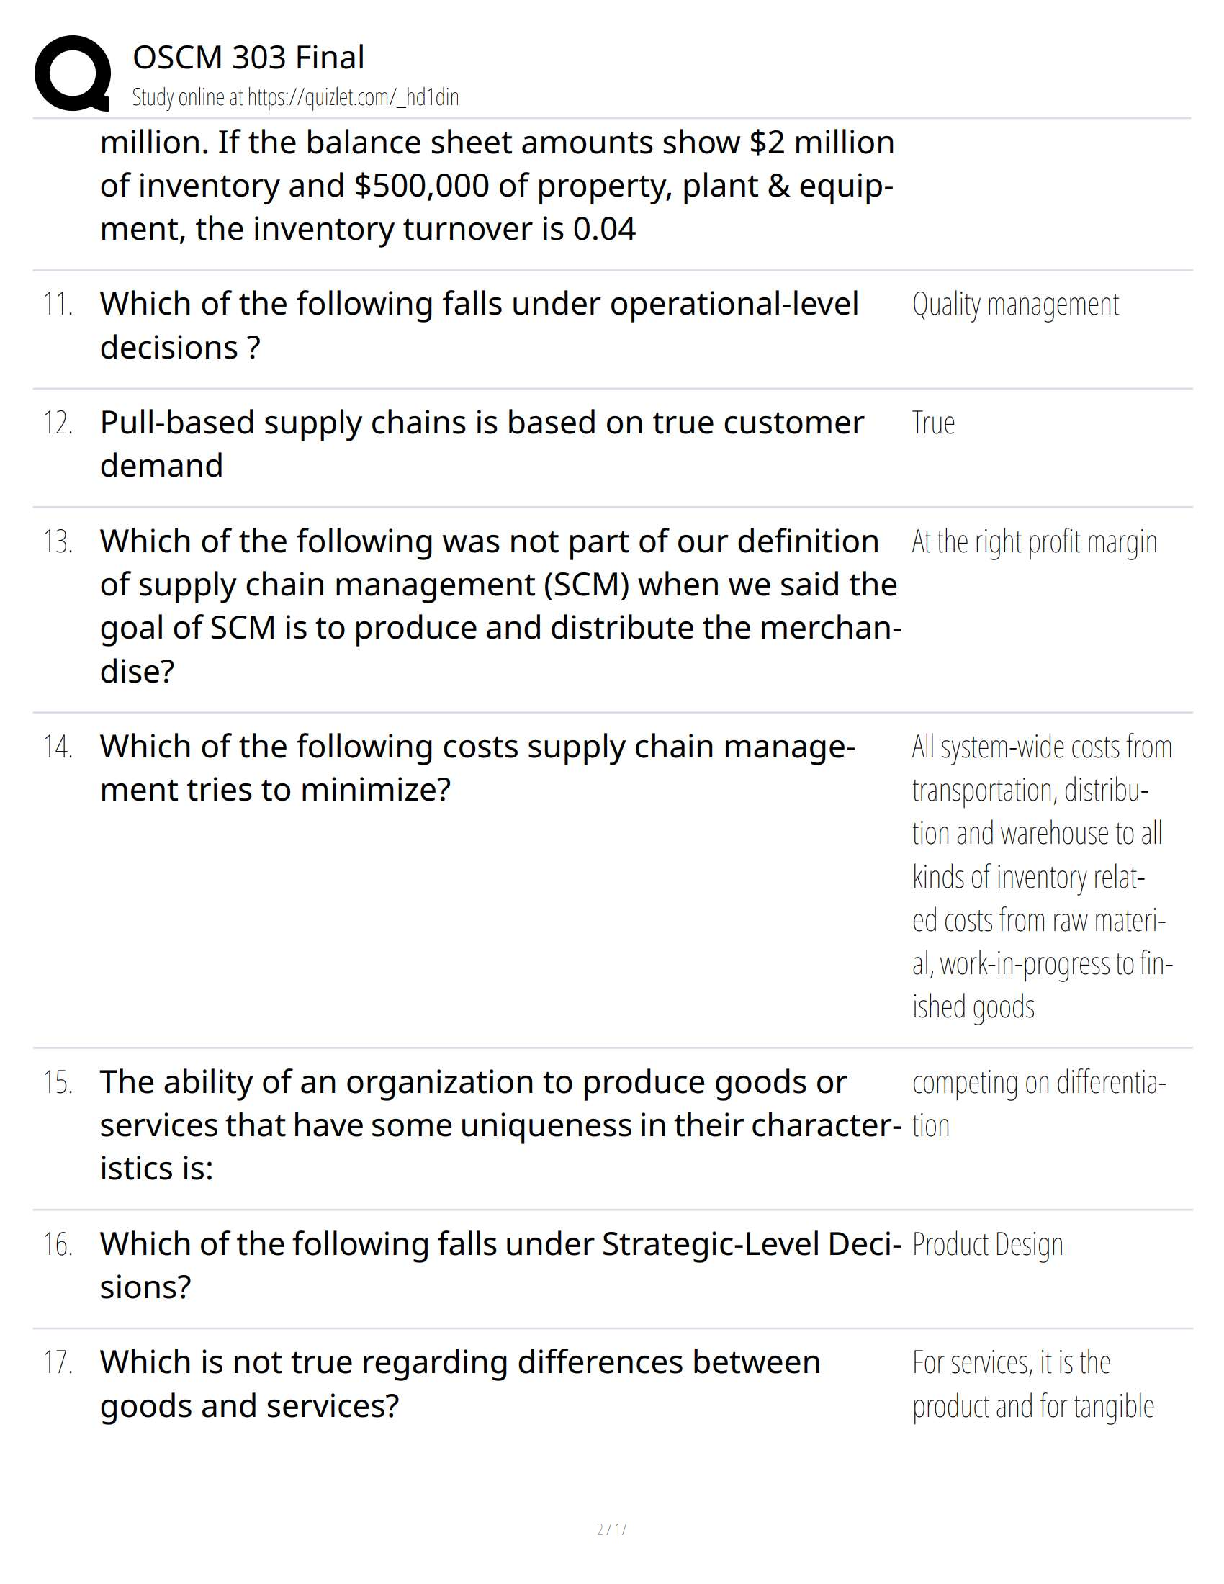Click the answer "True"

coord(933,423)
